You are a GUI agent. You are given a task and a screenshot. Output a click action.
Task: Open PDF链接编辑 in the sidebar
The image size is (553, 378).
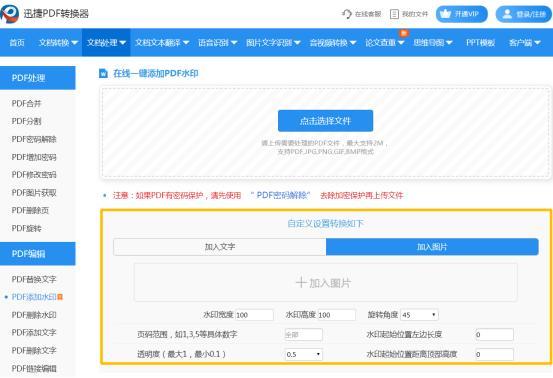point(34,368)
